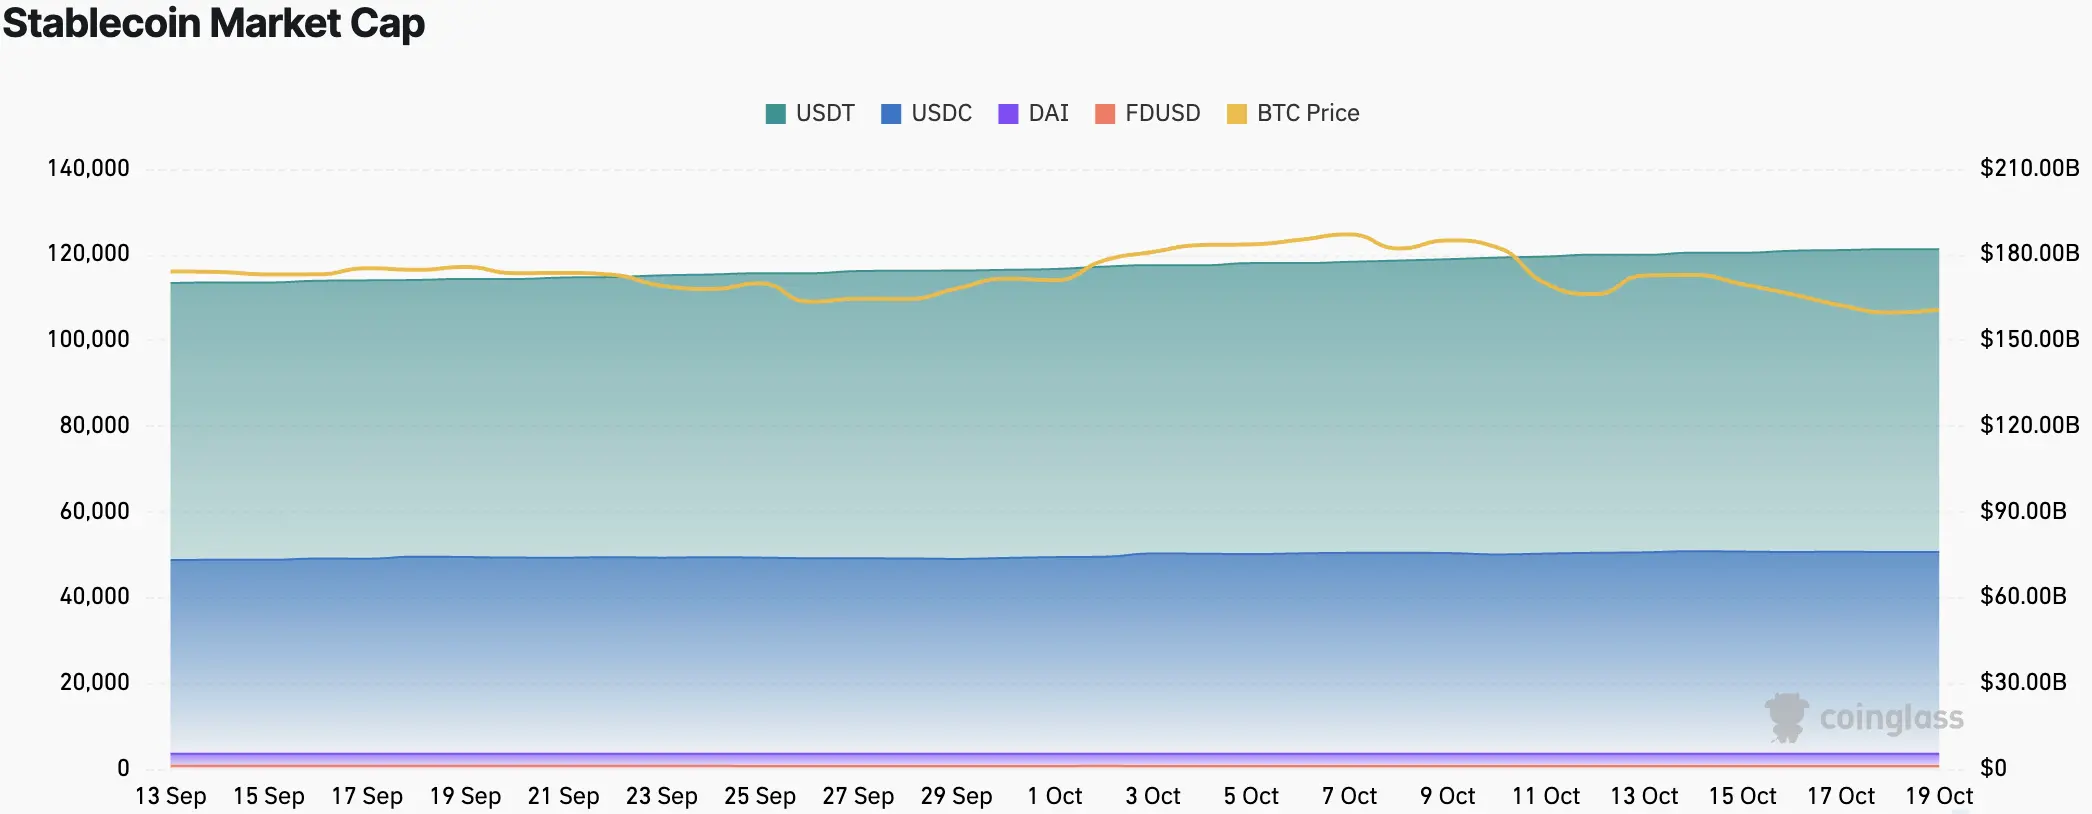Select the 1 Oct x-axis date label
2092x814 pixels.
[x=1055, y=796]
